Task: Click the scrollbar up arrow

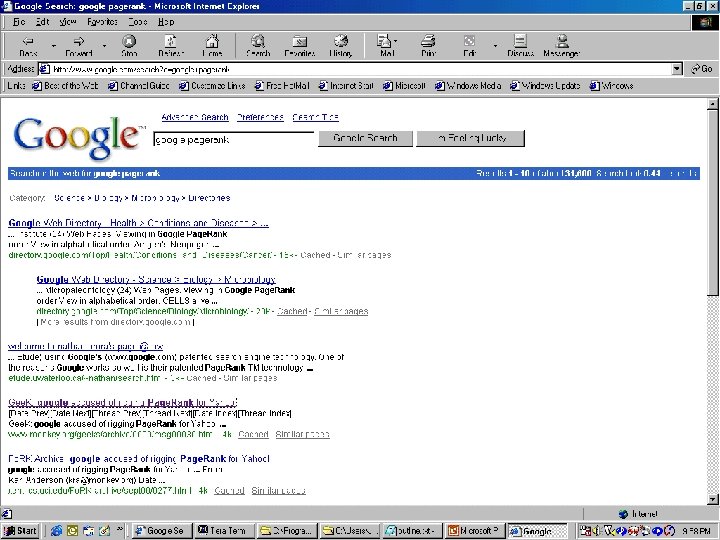Action: click(x=712, y=104)
